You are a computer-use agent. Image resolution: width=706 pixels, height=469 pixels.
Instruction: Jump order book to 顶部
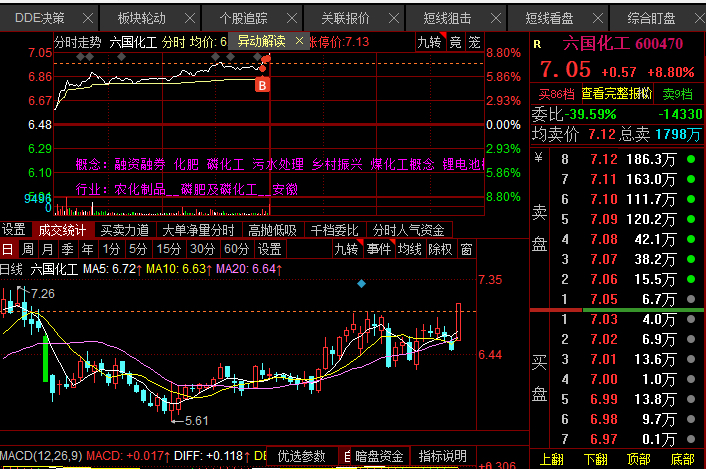click(638, 459)
